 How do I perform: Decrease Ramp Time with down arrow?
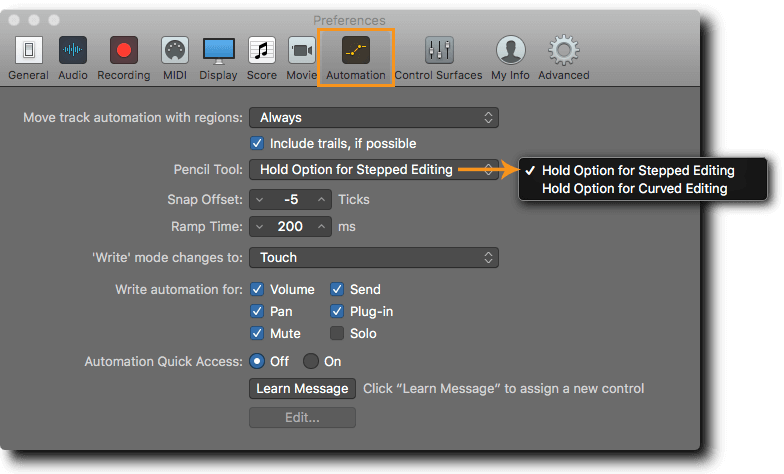260,226
